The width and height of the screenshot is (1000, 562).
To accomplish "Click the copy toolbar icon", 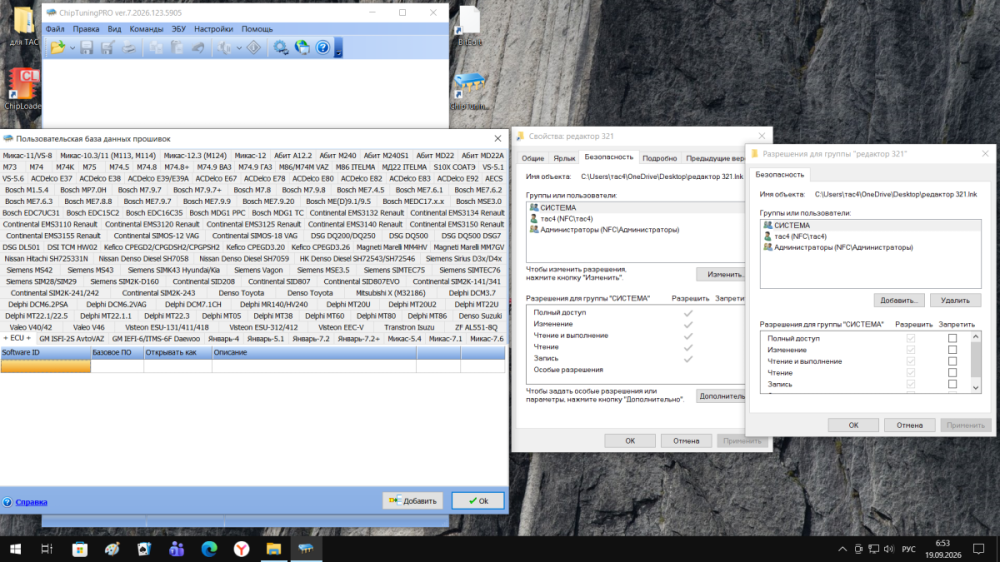I will tap(156, 48).
